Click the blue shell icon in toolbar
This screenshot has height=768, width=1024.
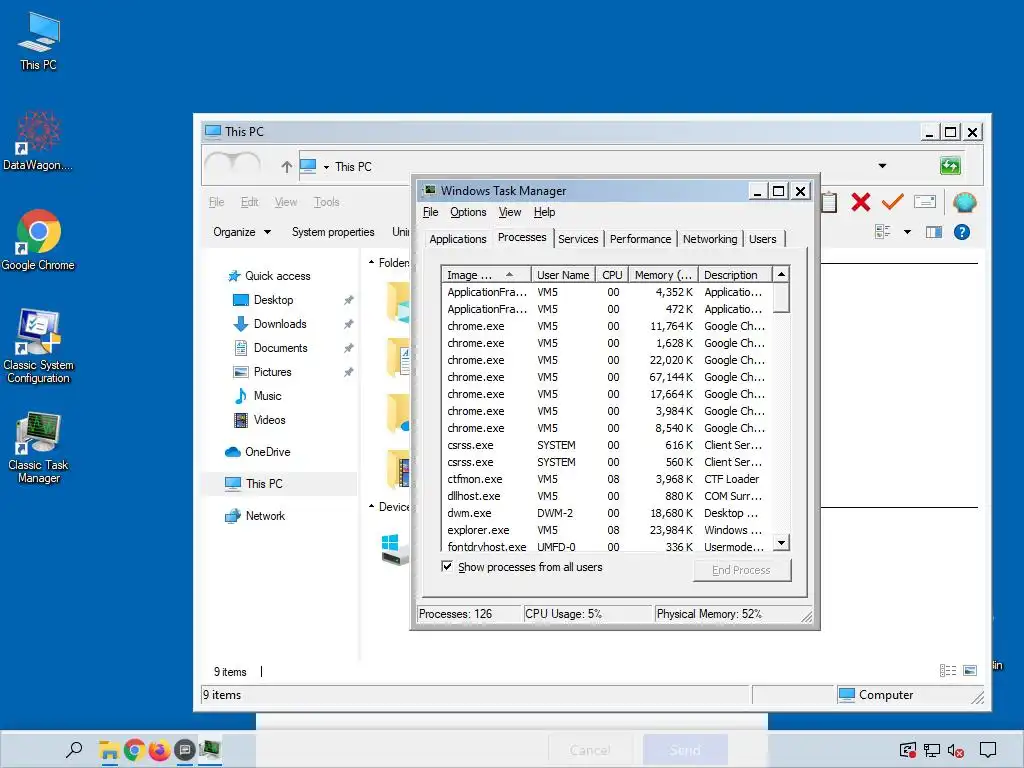pyautogui.click(x=964, y=202)
